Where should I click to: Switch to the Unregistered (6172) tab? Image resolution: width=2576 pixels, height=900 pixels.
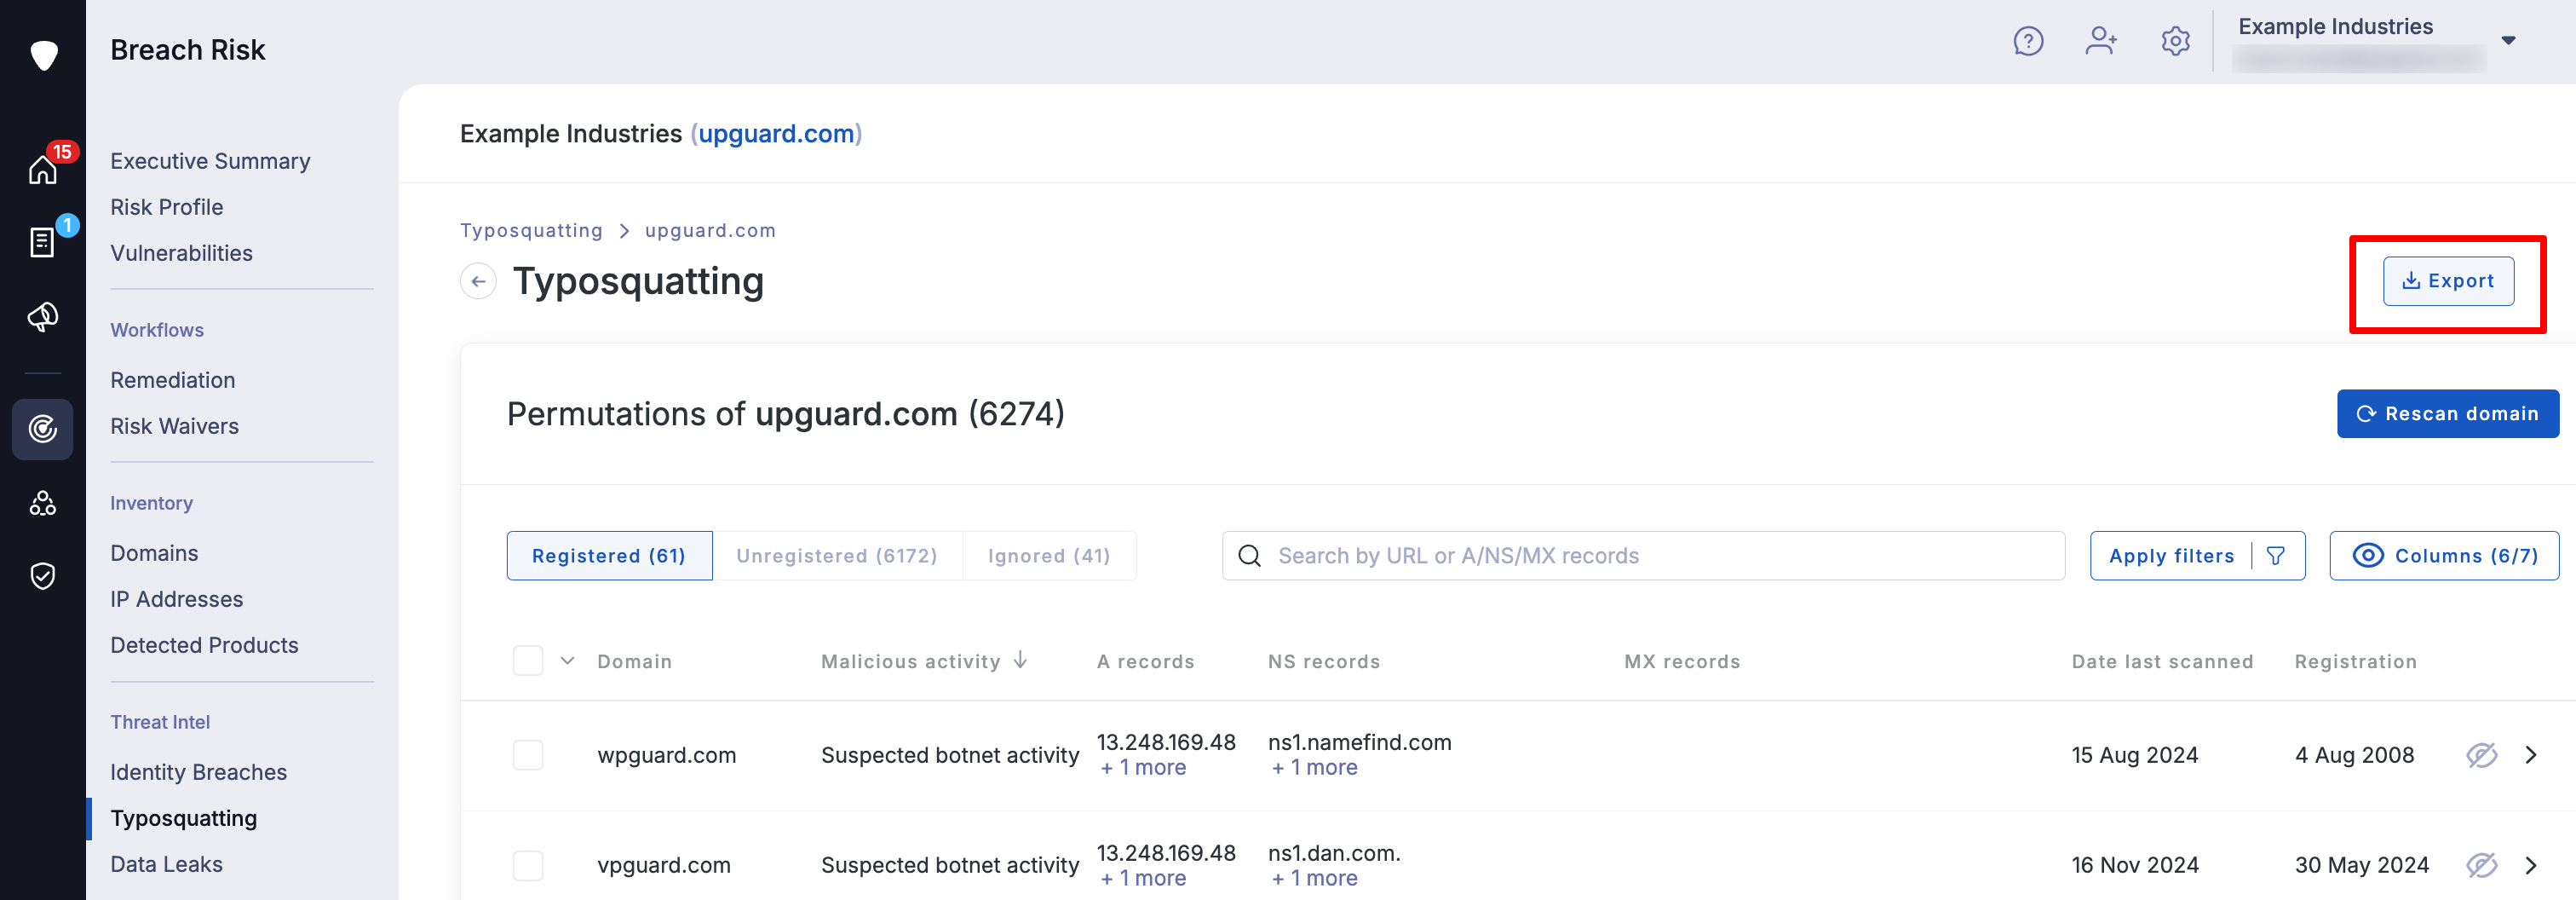pos(837,556)
